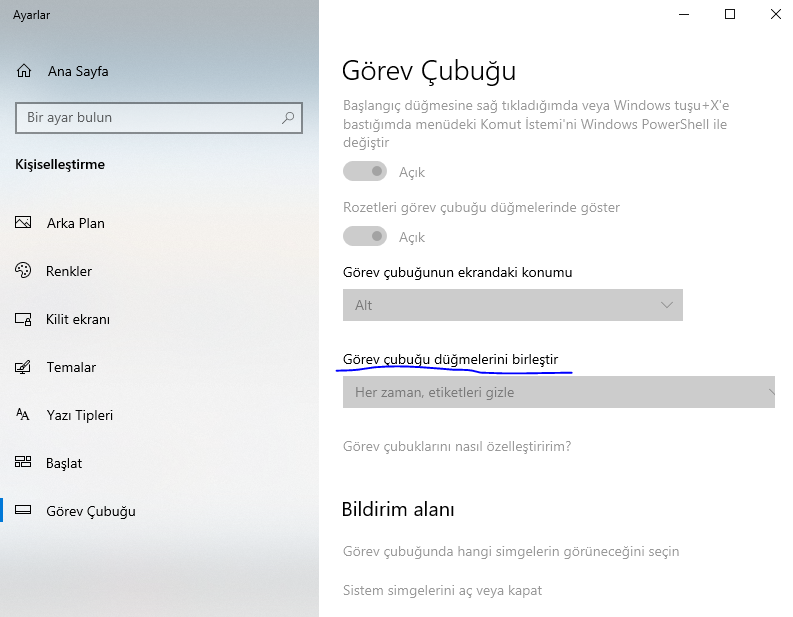Click the Kilit ekranı lock icon
The height and width of the screenshot is (617, 793).
[x=23, y=319]
